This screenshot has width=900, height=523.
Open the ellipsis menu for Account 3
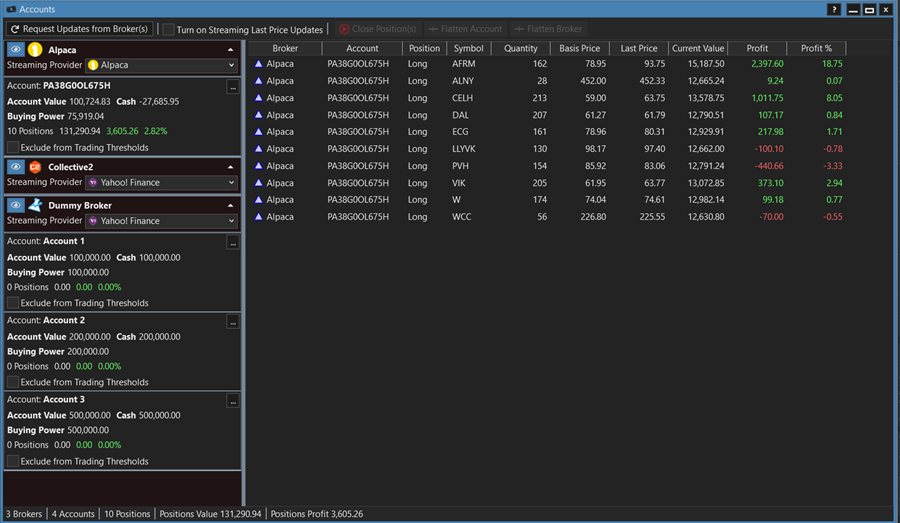tap(232, 400)
